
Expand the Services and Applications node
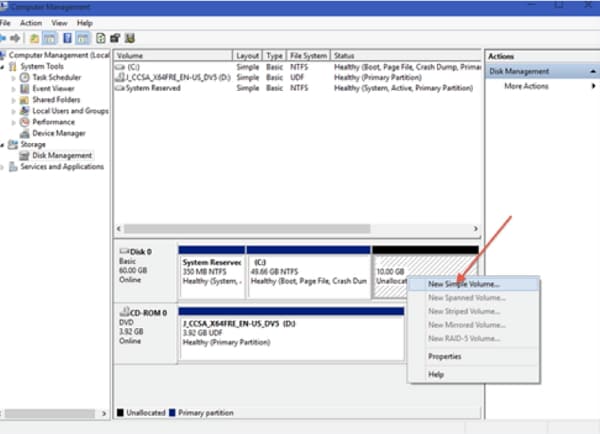[3, 167]
